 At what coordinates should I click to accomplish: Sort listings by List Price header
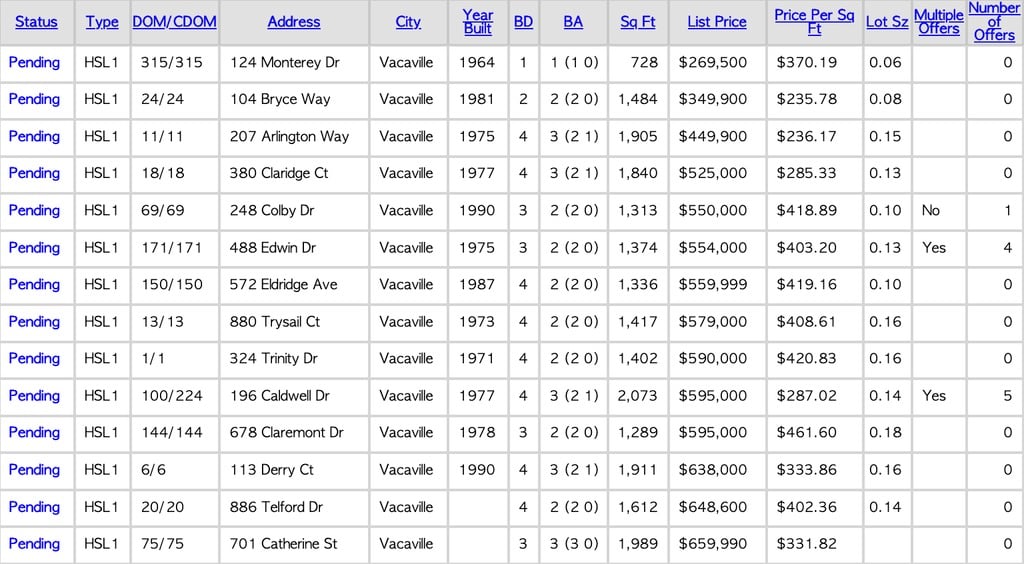[717, 22]
